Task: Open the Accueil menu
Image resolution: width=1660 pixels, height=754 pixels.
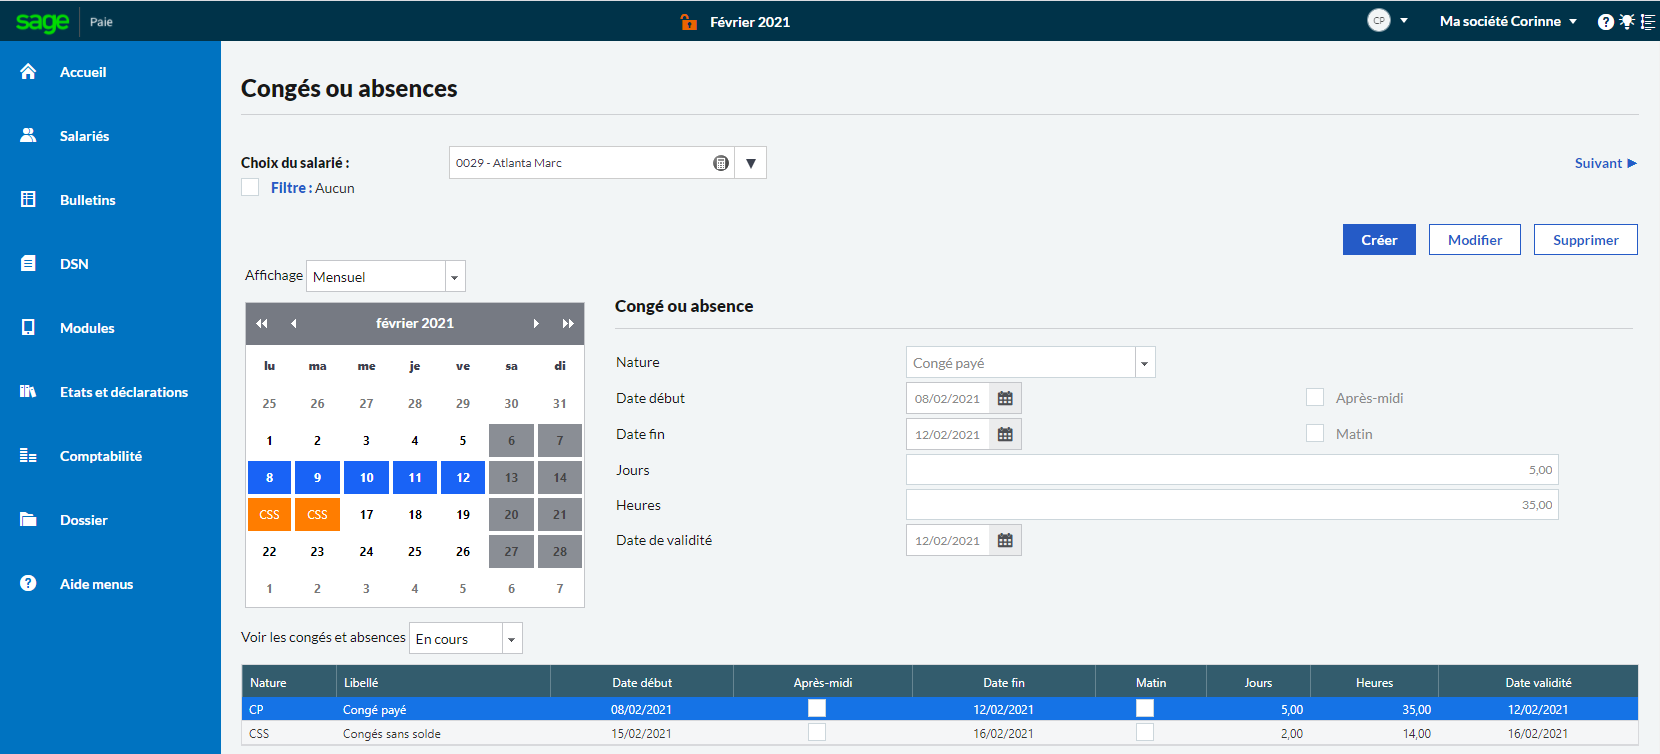Action: 83,72
